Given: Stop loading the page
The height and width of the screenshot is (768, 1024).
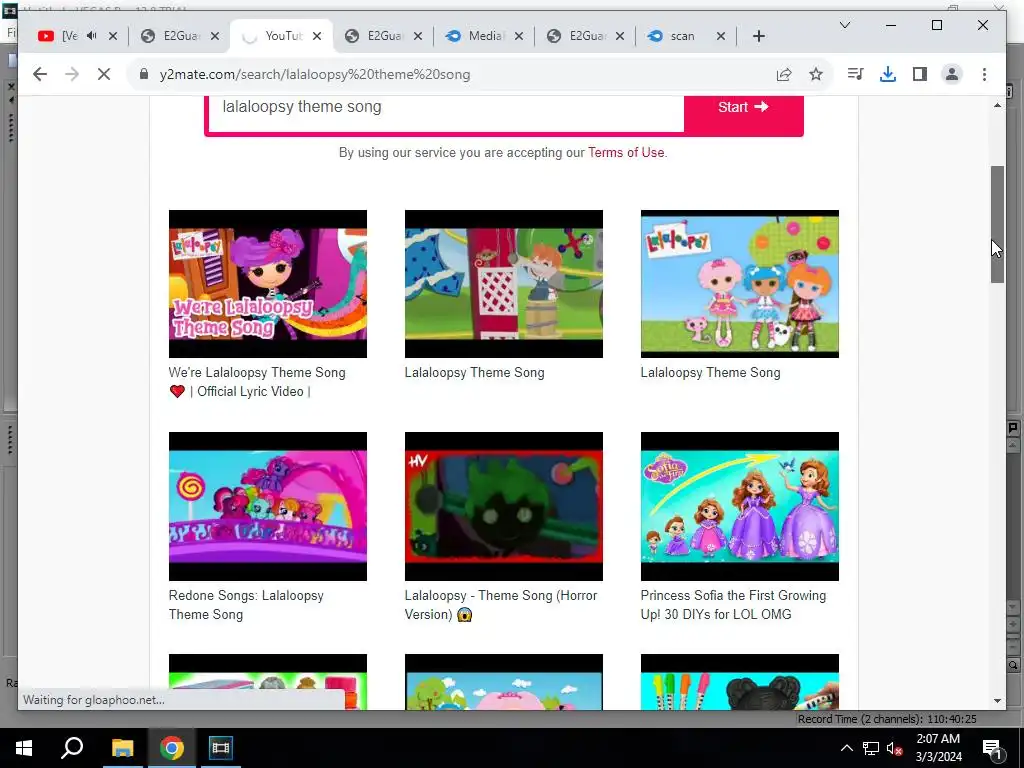Looking at the screenshot, I should coord(104,74).
